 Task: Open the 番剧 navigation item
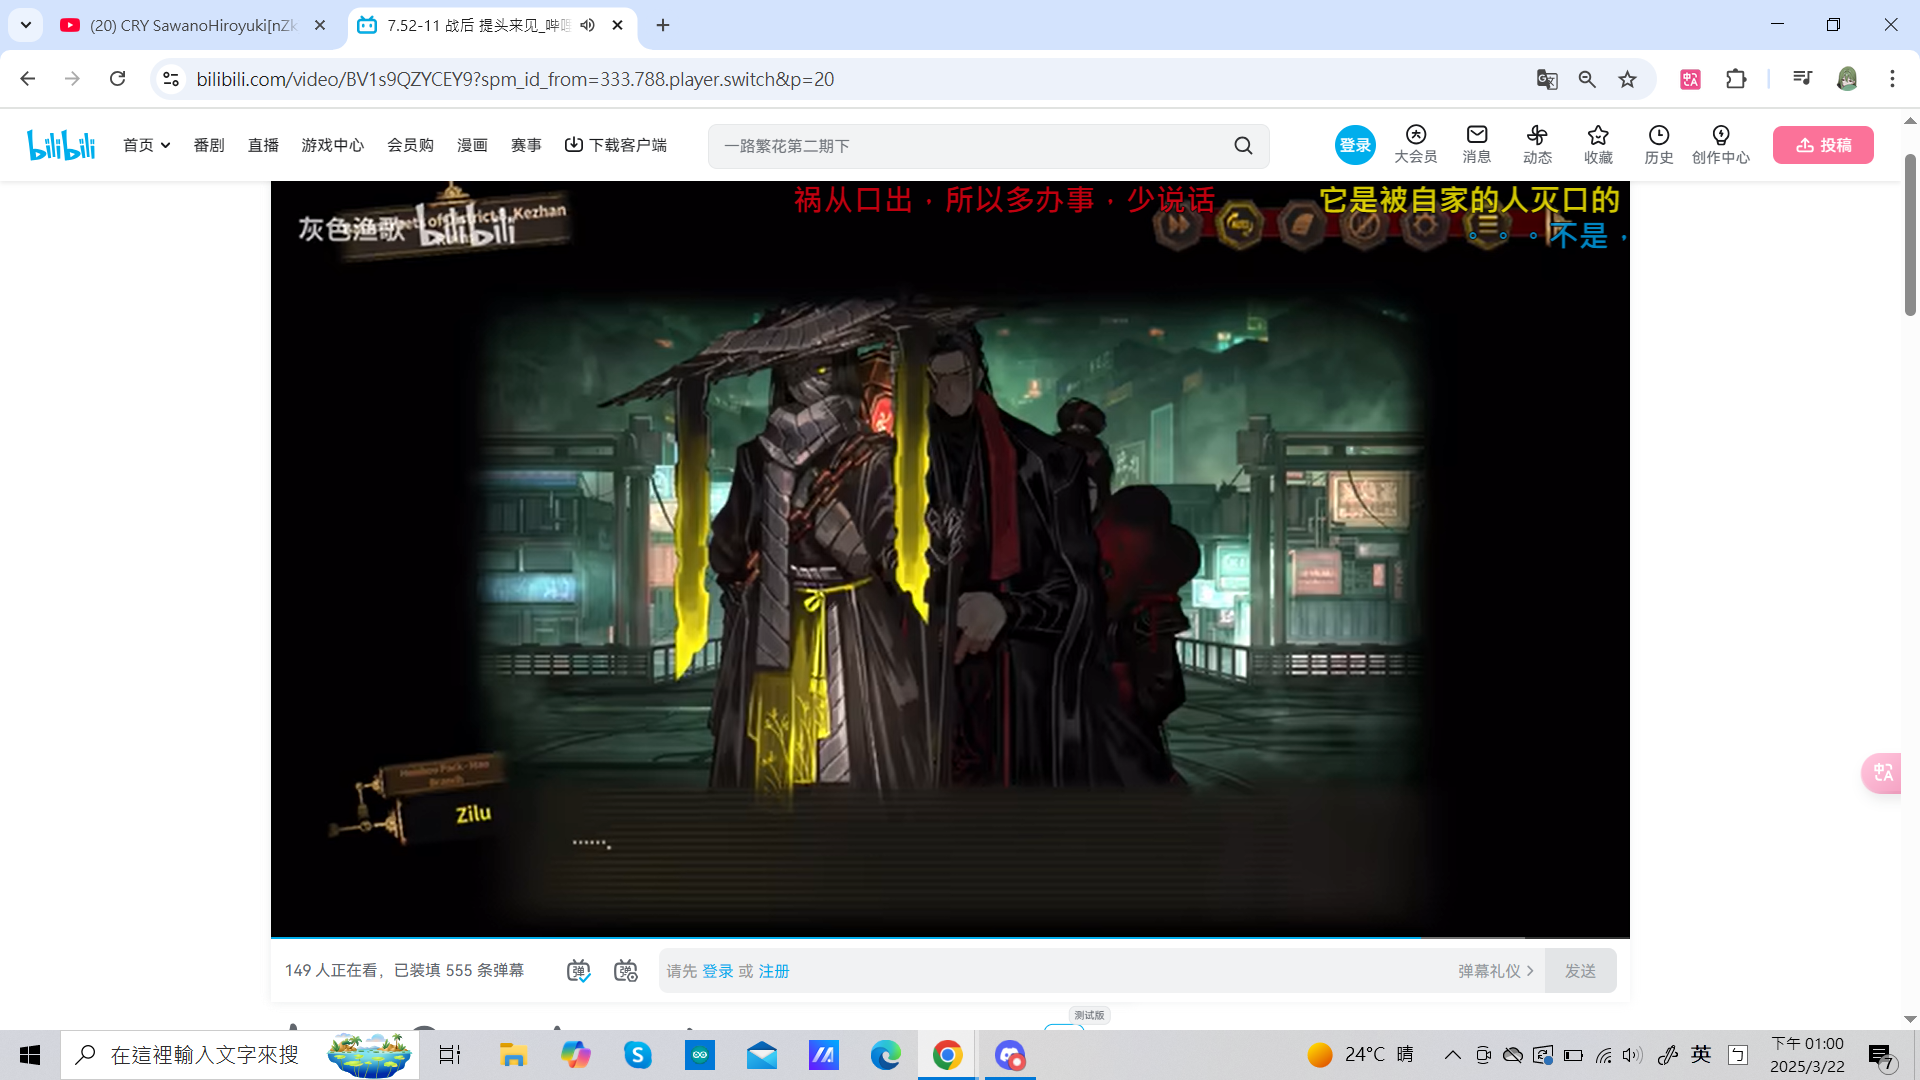pyautogui.click(x=209, y=145)
